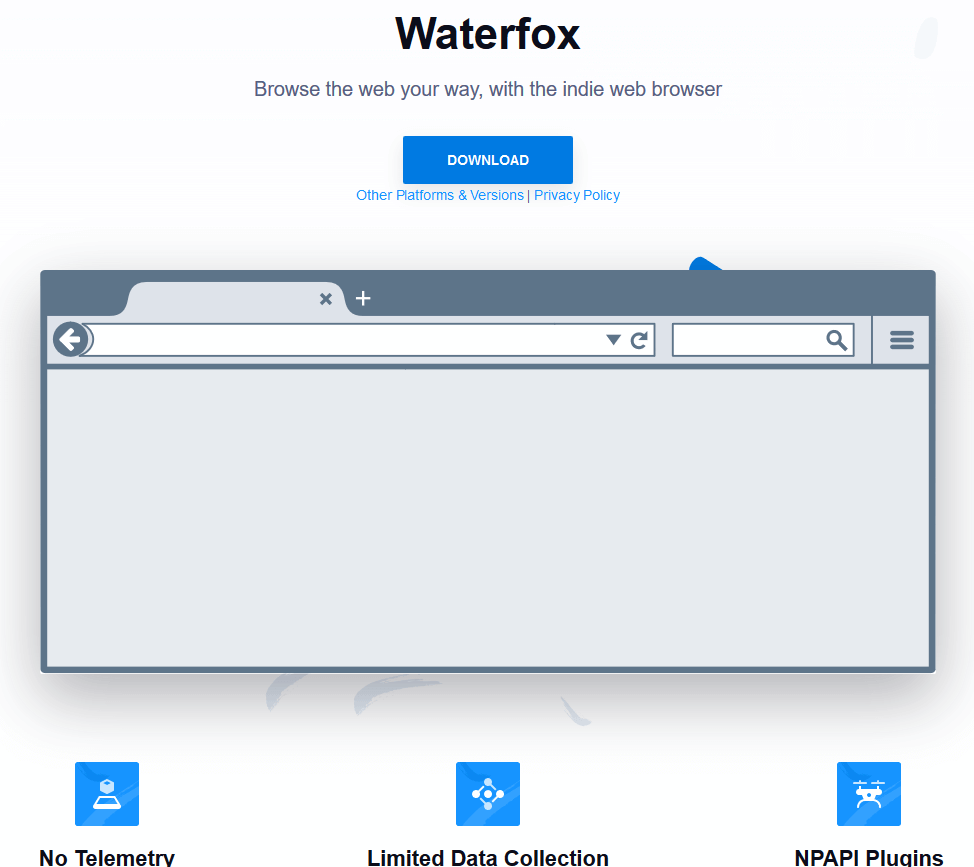The height and width of the screenshot is (867, 974).
Task: Click the No Telemetry feature icon
Action: pos(107,794)
